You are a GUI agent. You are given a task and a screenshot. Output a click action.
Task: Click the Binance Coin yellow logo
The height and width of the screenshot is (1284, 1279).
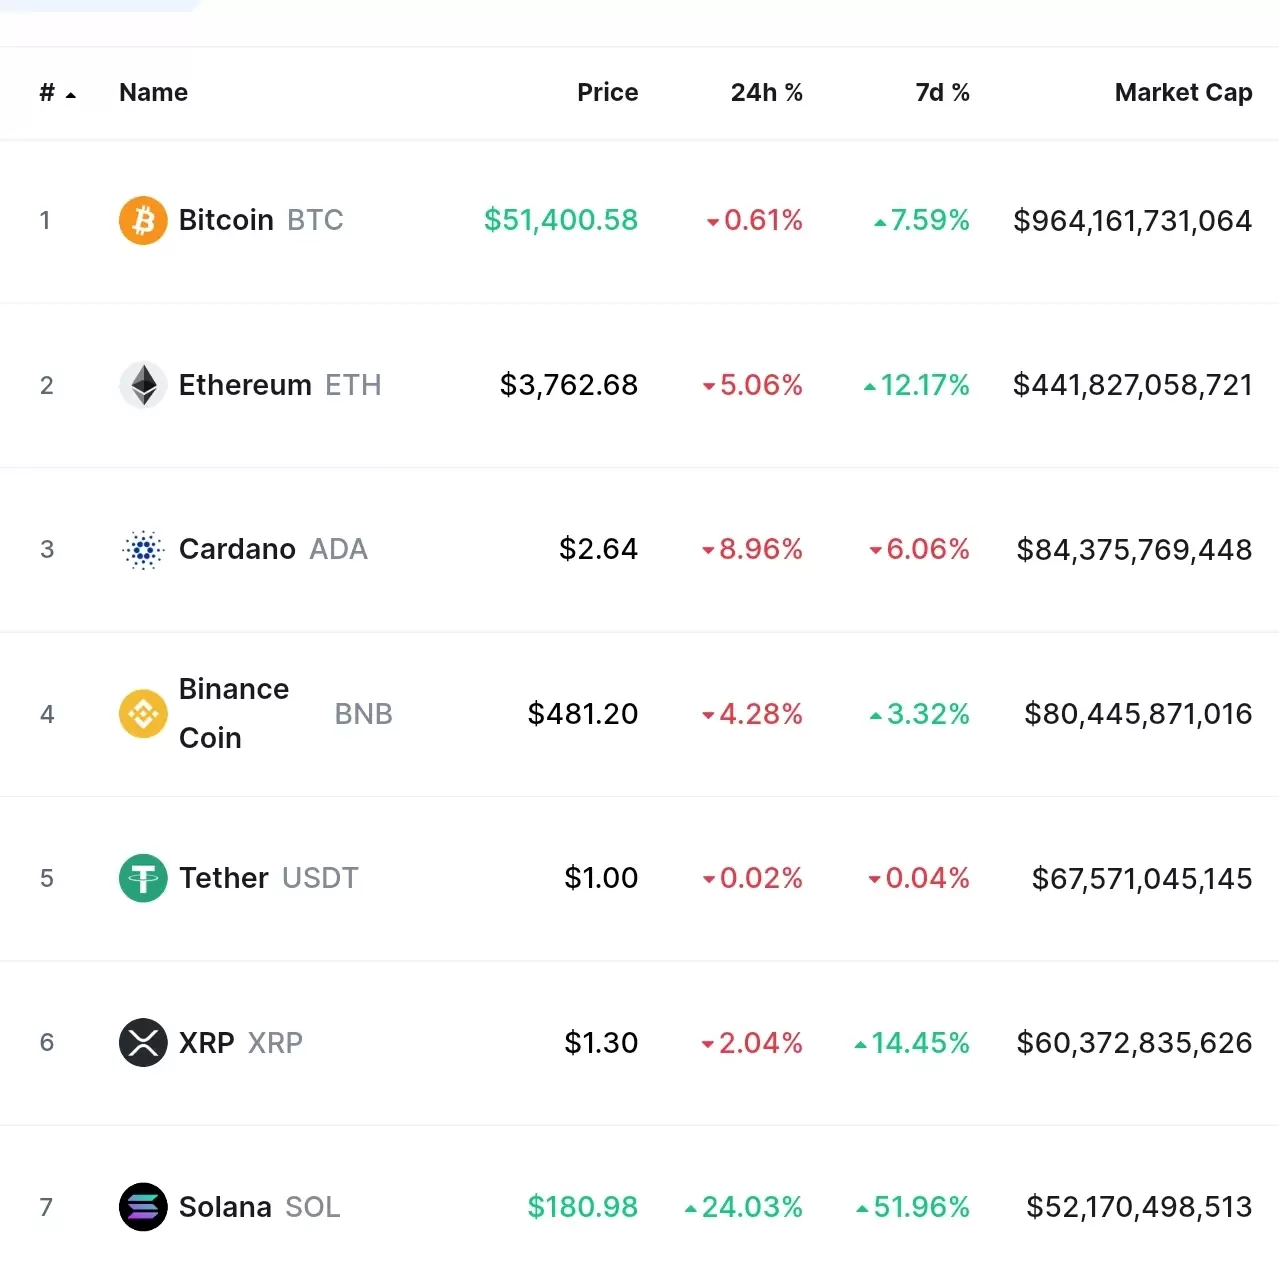tap(143, 714)
